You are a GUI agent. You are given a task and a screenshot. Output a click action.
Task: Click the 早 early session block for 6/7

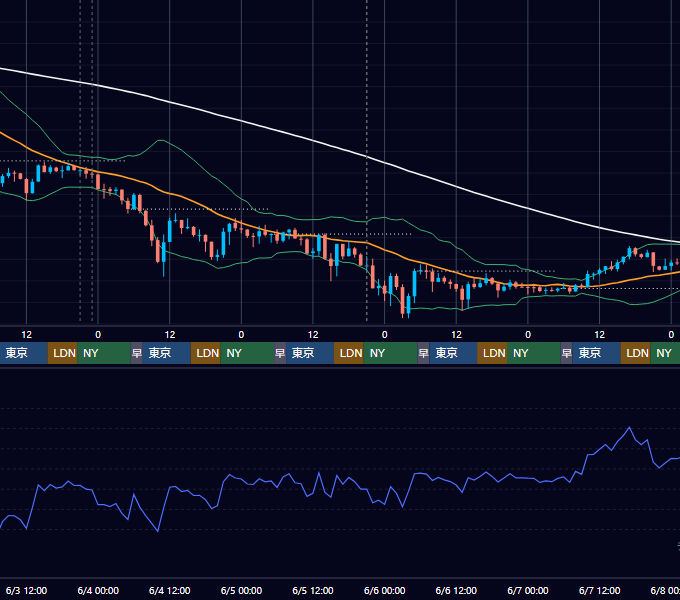click(x=566, y=353)
